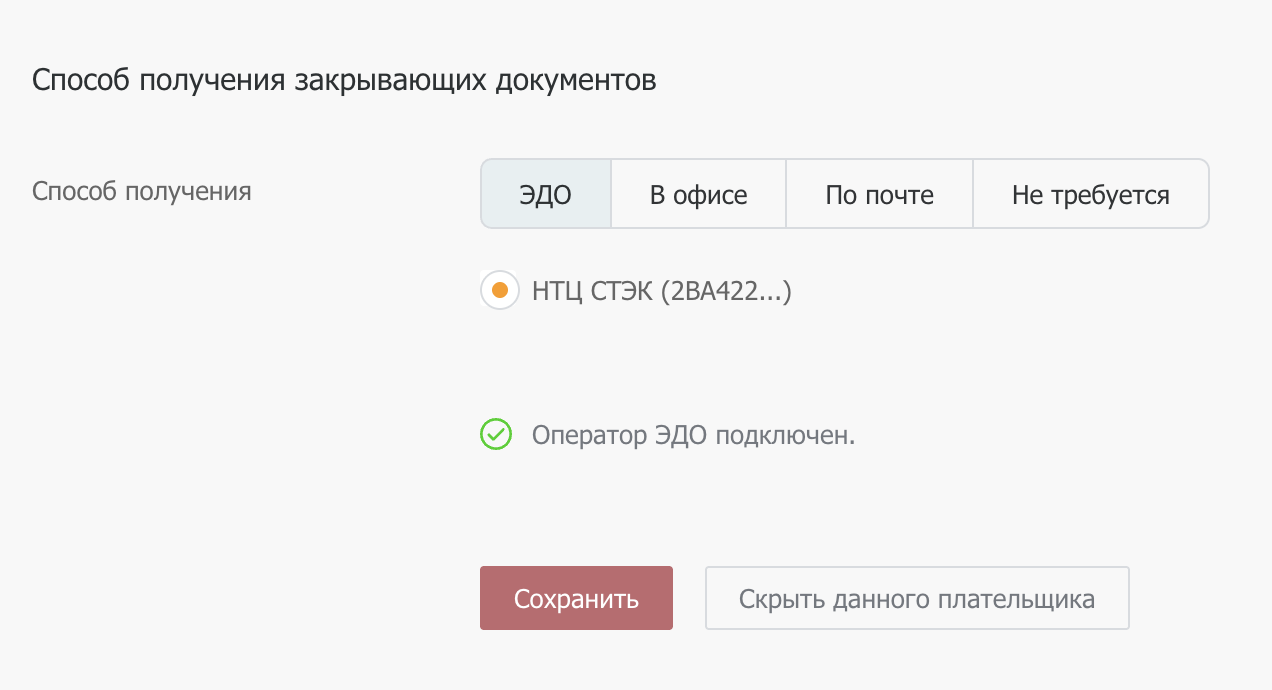Select the НТЦ СТЭК radio button

(x=500, y=291)
